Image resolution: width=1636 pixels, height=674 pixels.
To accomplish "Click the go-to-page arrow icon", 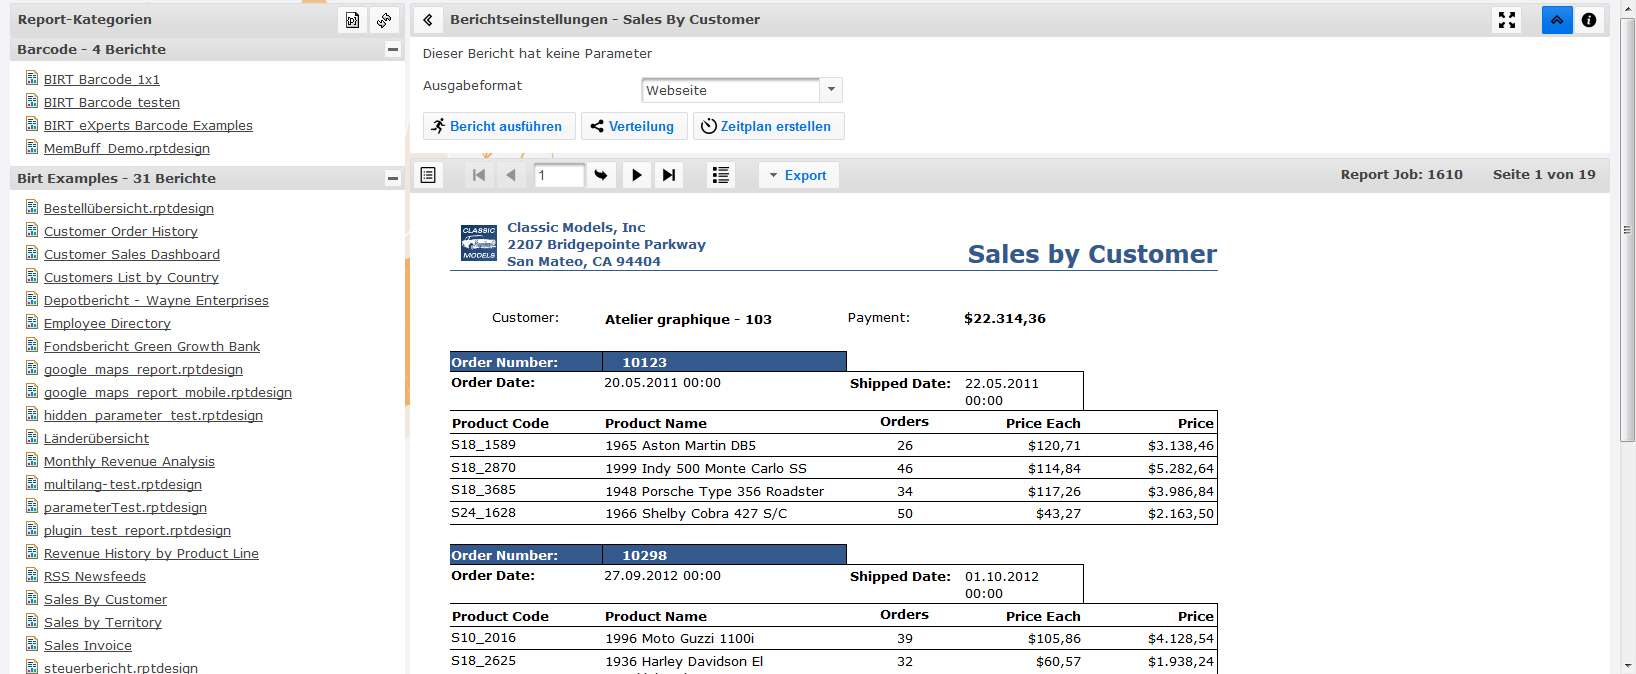I will [601, 175].
